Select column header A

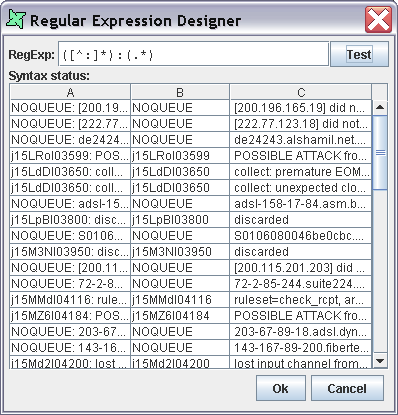(70, 92)
